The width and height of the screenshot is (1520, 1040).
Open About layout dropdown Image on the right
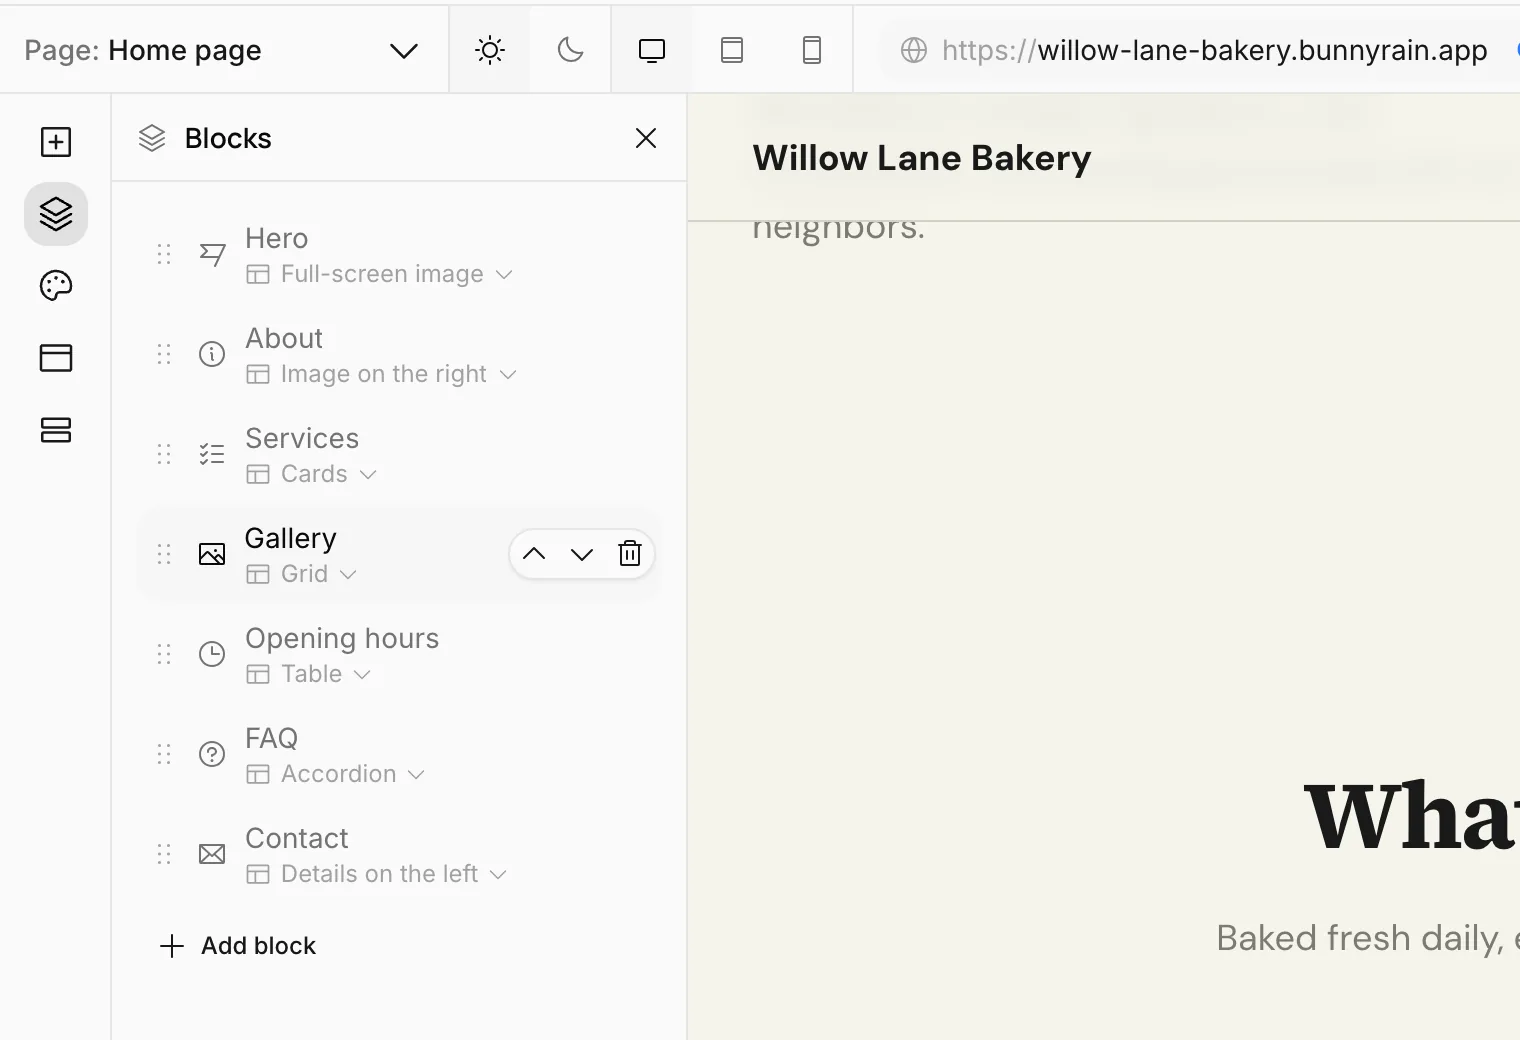point(382,374)
